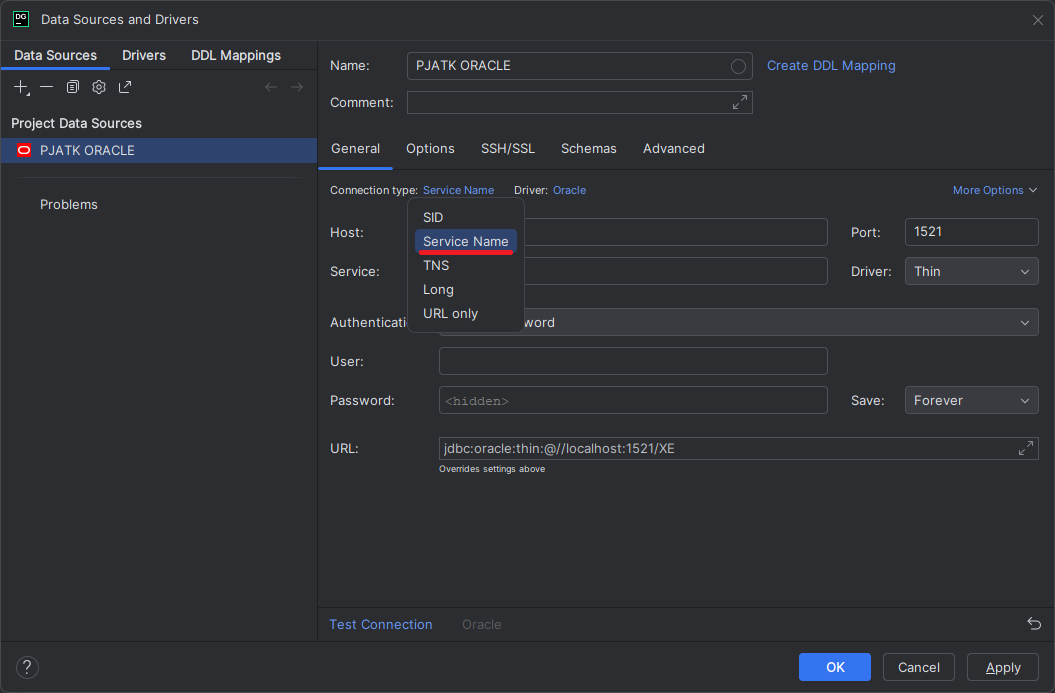Viewport: 1055px width, 693px height.
Task: Open the Advanced tab
Action: click(x=674, y=149)
